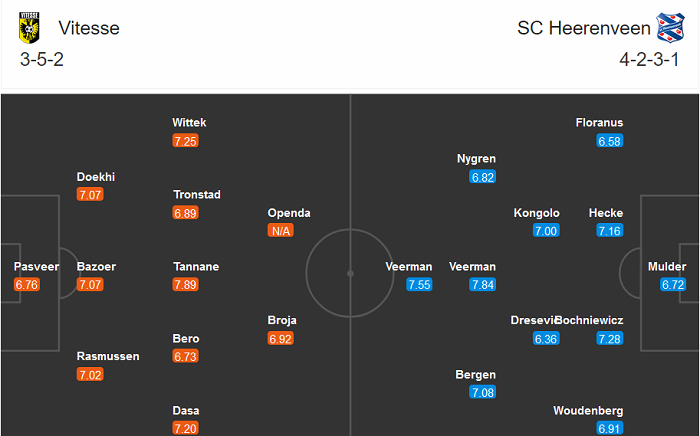Click Floranus's 6.58 rating badge
Image resolution: width=700 pixels, height=436 pixels.
pyautogui.click(x=610, y=141)
